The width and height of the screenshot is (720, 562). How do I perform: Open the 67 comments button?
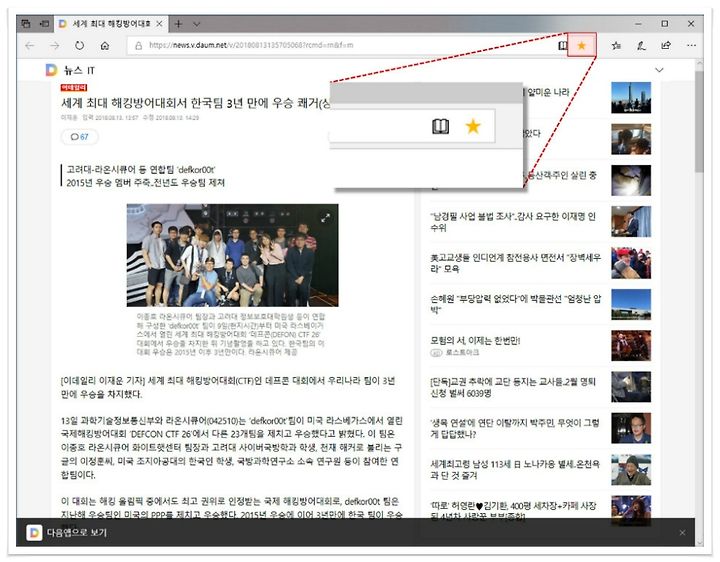point(79,137)
